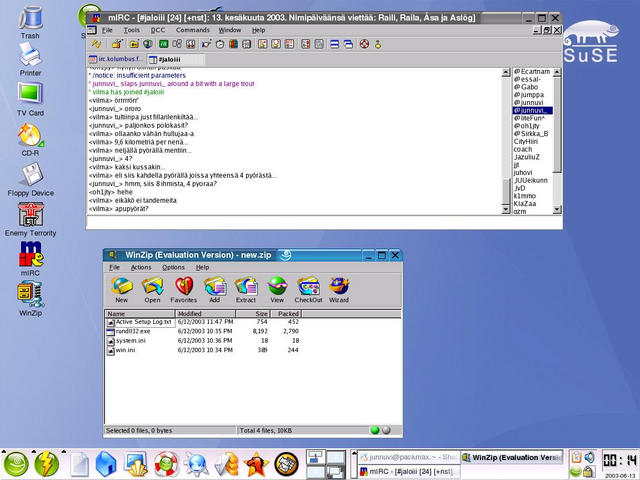640x480 pixels.
Task: Select system.ini in WinZip file list
Action: 127,341
